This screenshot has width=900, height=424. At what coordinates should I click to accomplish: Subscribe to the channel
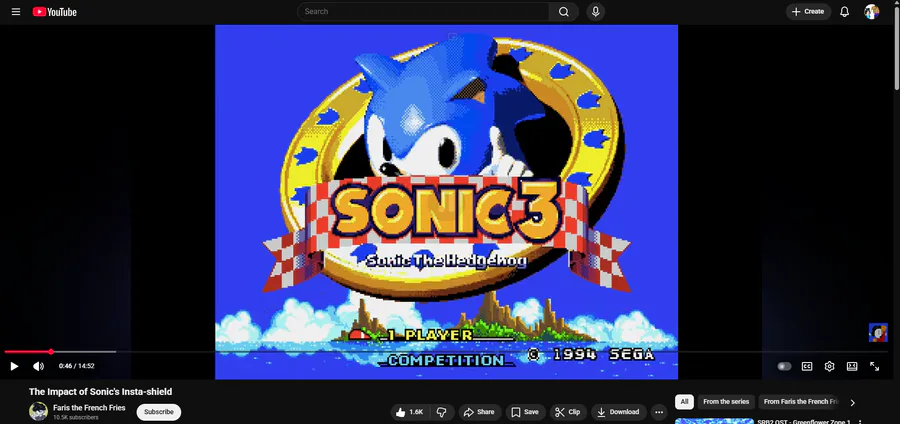tap(158, 412)
